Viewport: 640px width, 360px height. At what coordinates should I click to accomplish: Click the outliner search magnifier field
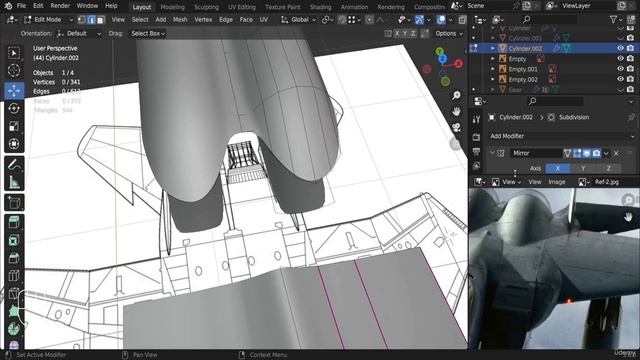pos(550,19)
